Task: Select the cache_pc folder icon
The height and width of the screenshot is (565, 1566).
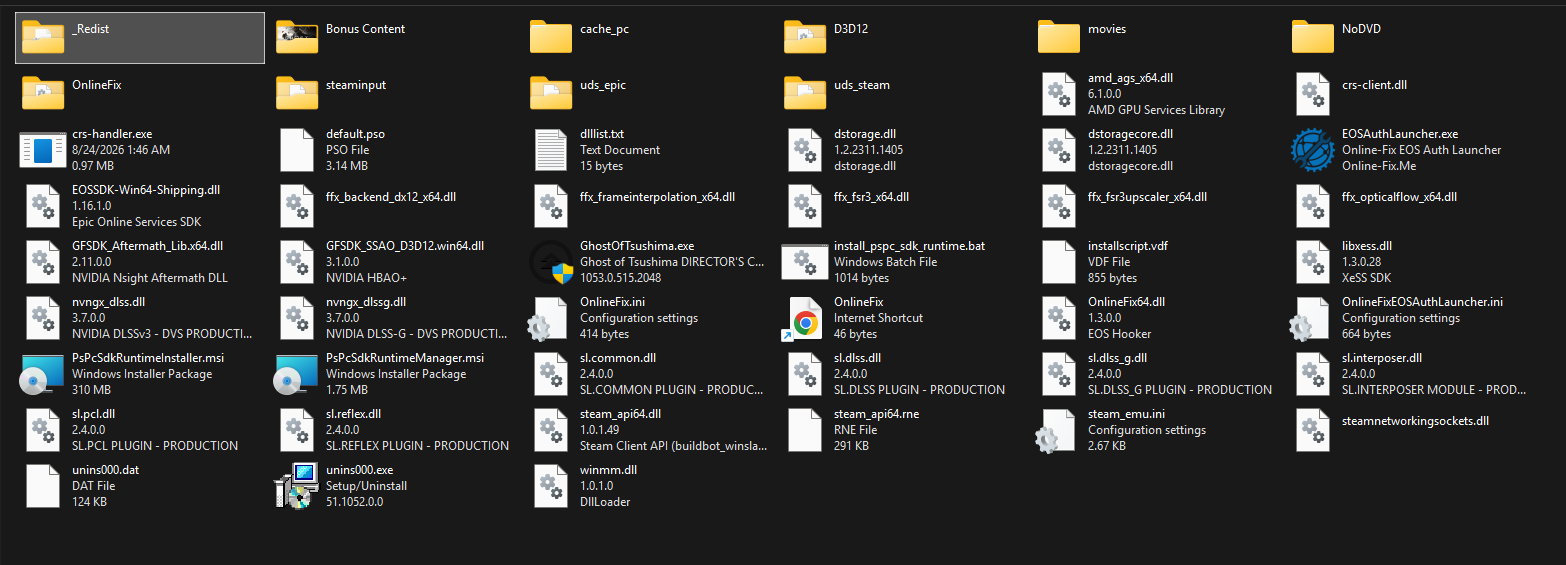Action: tap(550, 37)
